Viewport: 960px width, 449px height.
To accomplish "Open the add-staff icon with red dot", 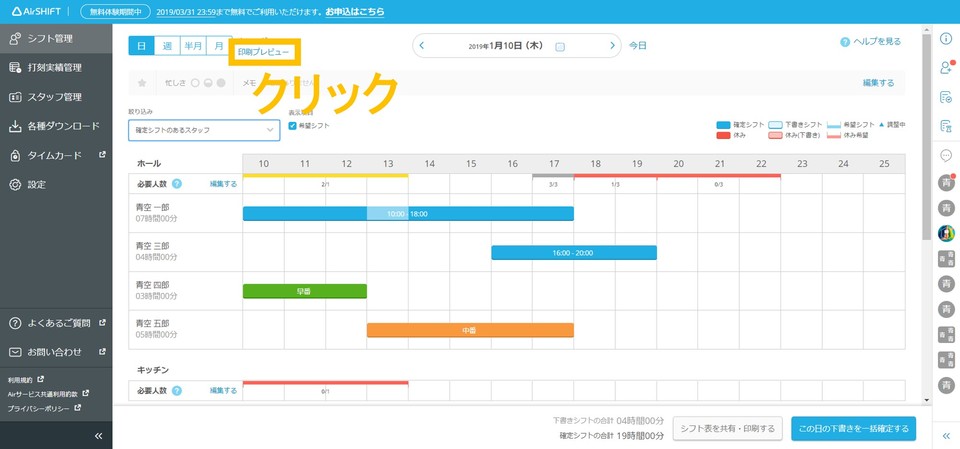I will coord(947,67).
